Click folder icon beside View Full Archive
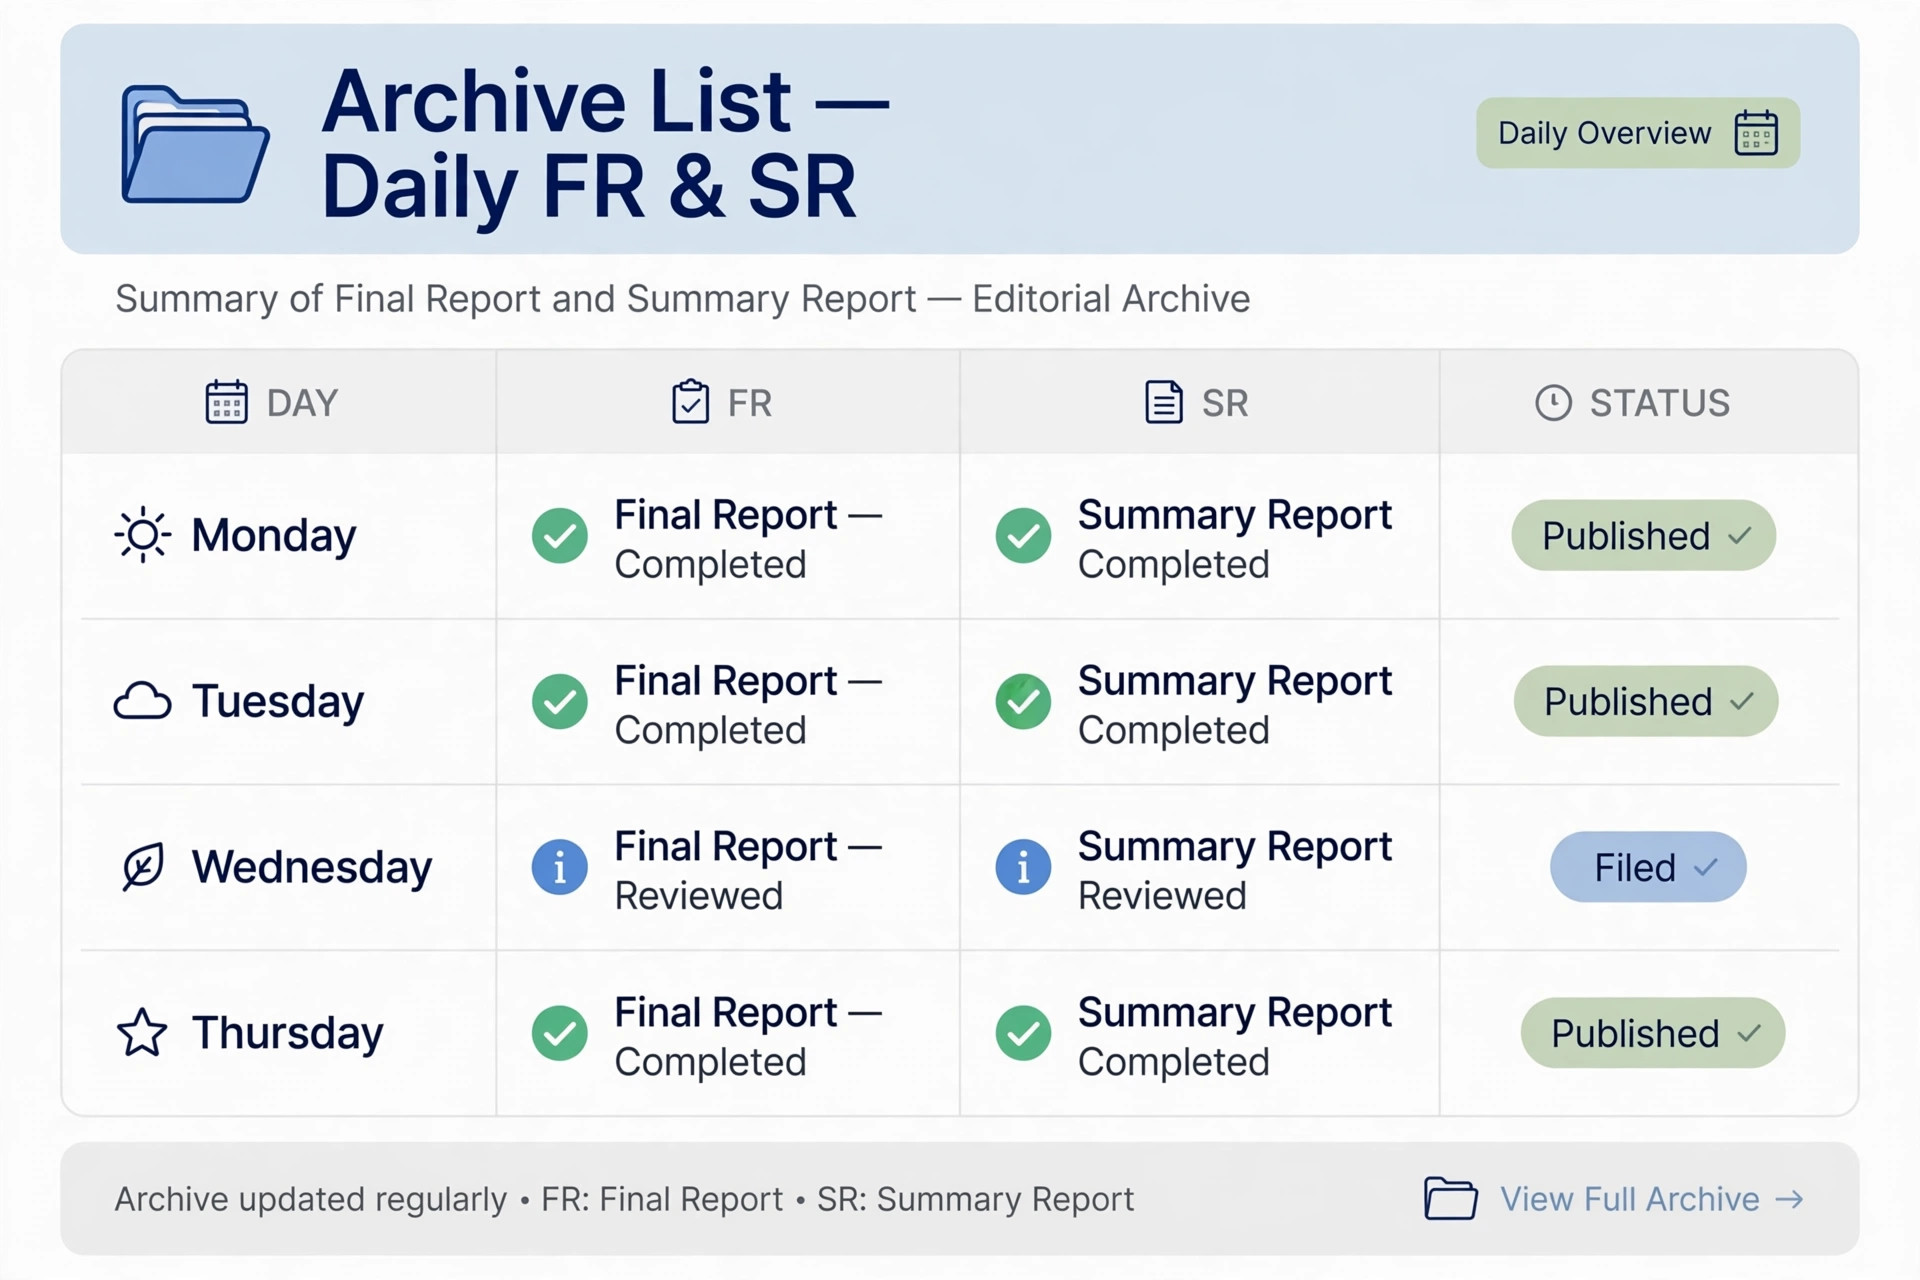1920x1280 pixels. pos(1451,1199)
